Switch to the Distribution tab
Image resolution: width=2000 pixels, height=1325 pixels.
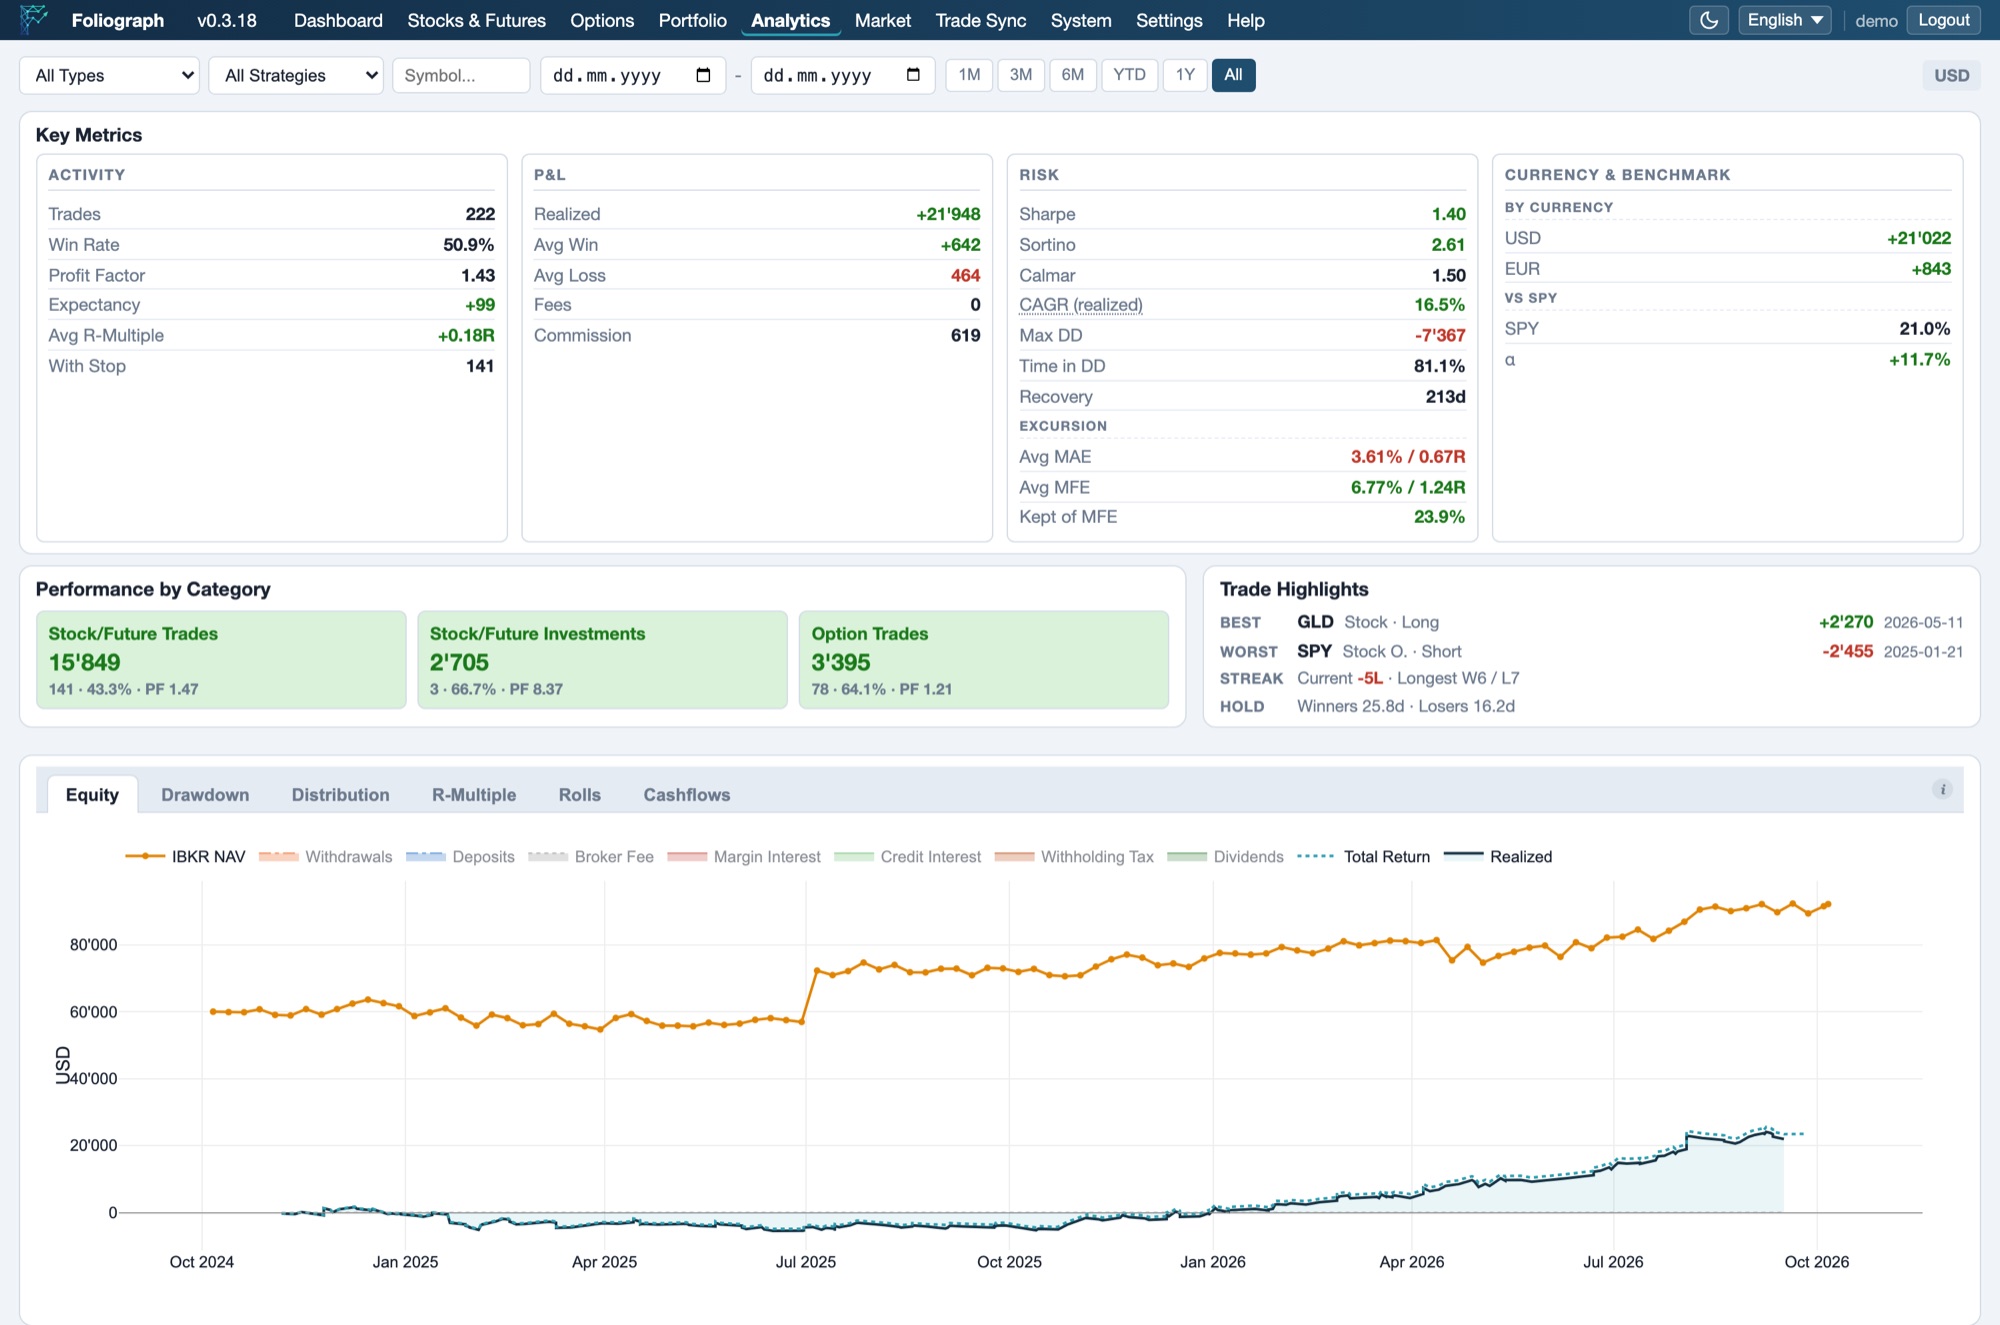(341, 794)
